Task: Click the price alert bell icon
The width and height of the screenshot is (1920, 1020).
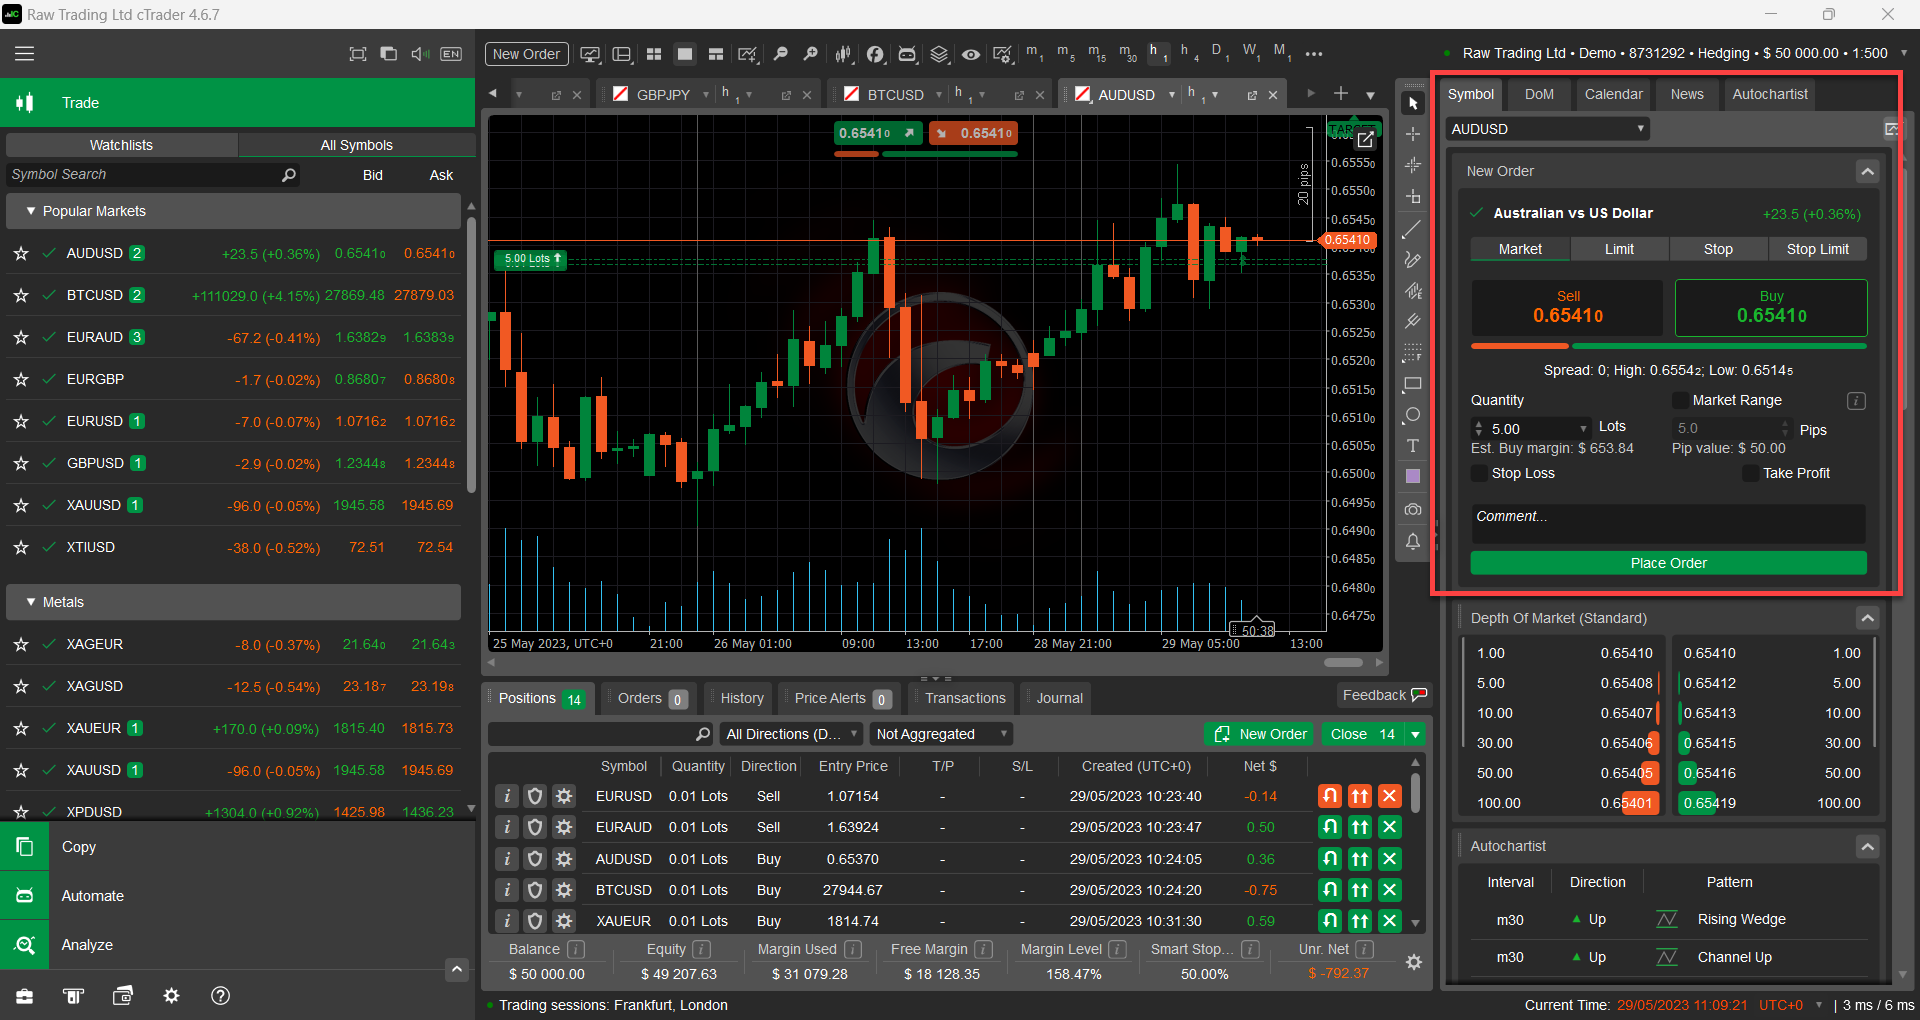Action: (1412, 542)
